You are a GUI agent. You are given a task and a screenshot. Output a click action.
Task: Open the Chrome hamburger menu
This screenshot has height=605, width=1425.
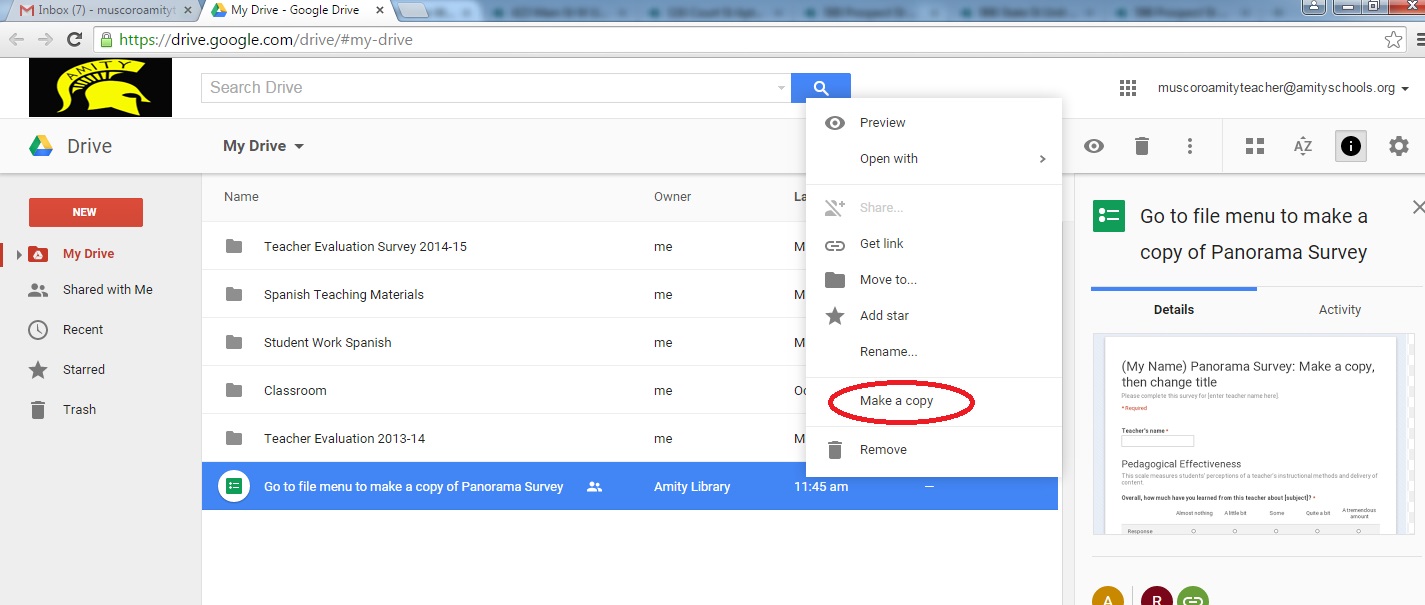[x=1420, y=40]
